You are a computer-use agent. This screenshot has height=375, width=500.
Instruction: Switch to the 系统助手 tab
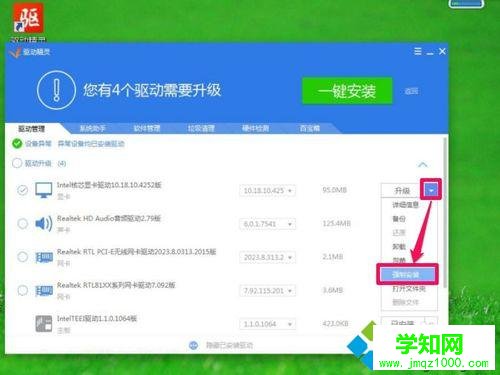coord(92,128)
